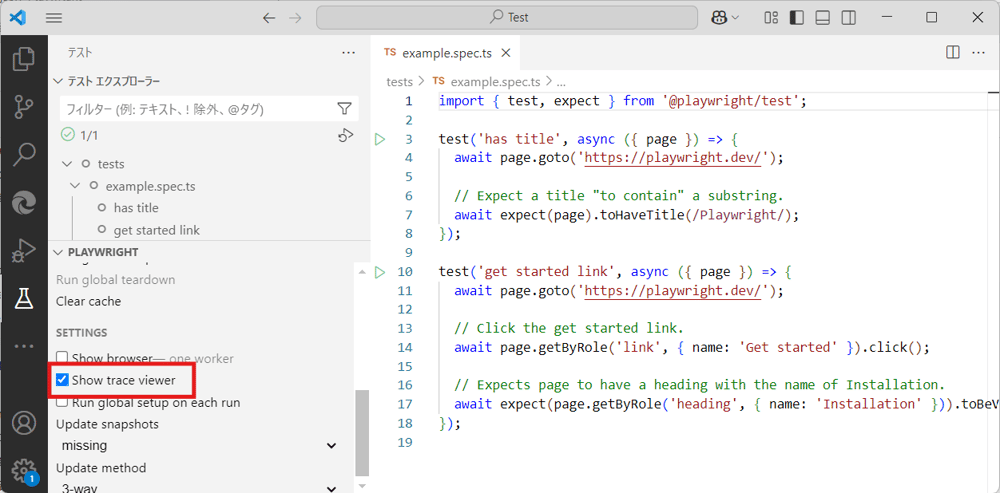Open the Source Control view

coord(24,107)
